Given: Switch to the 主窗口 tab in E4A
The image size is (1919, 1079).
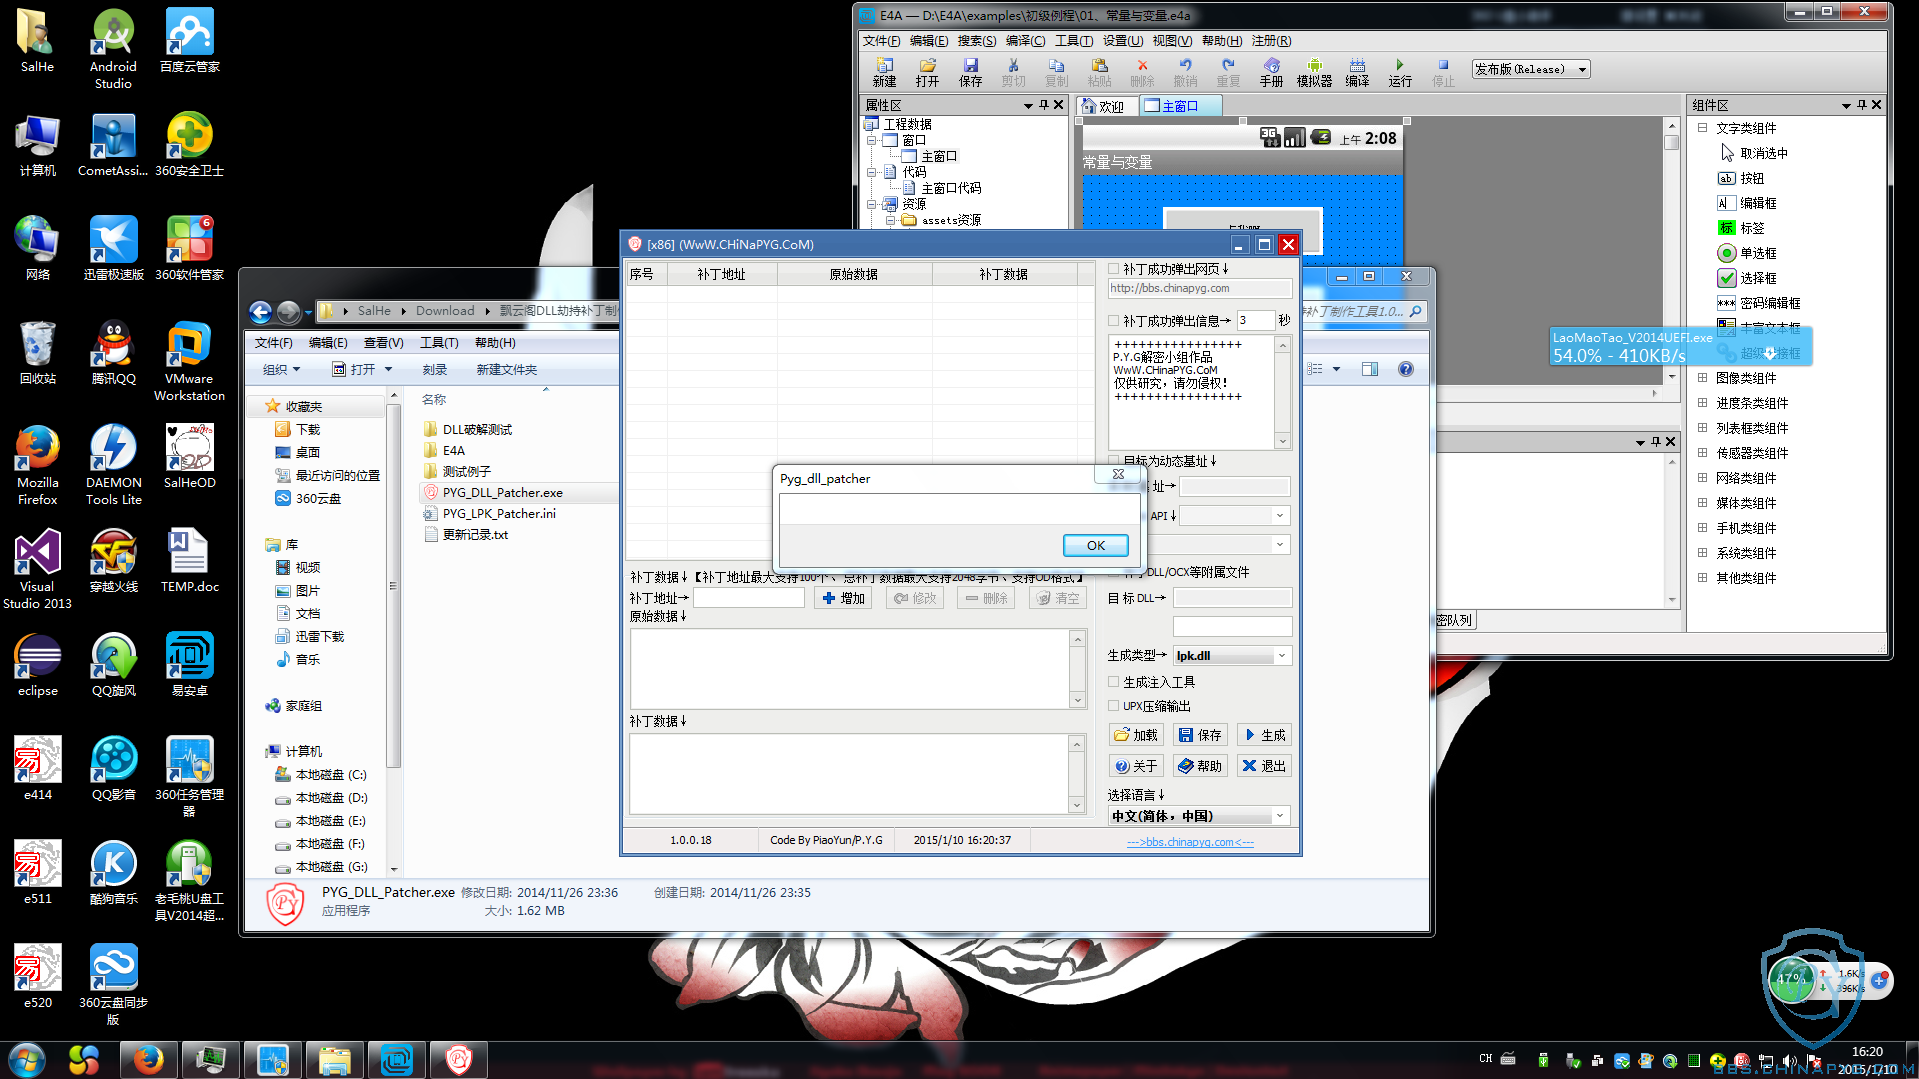Looking at the screenshot, I should [x=1180, y=106].
